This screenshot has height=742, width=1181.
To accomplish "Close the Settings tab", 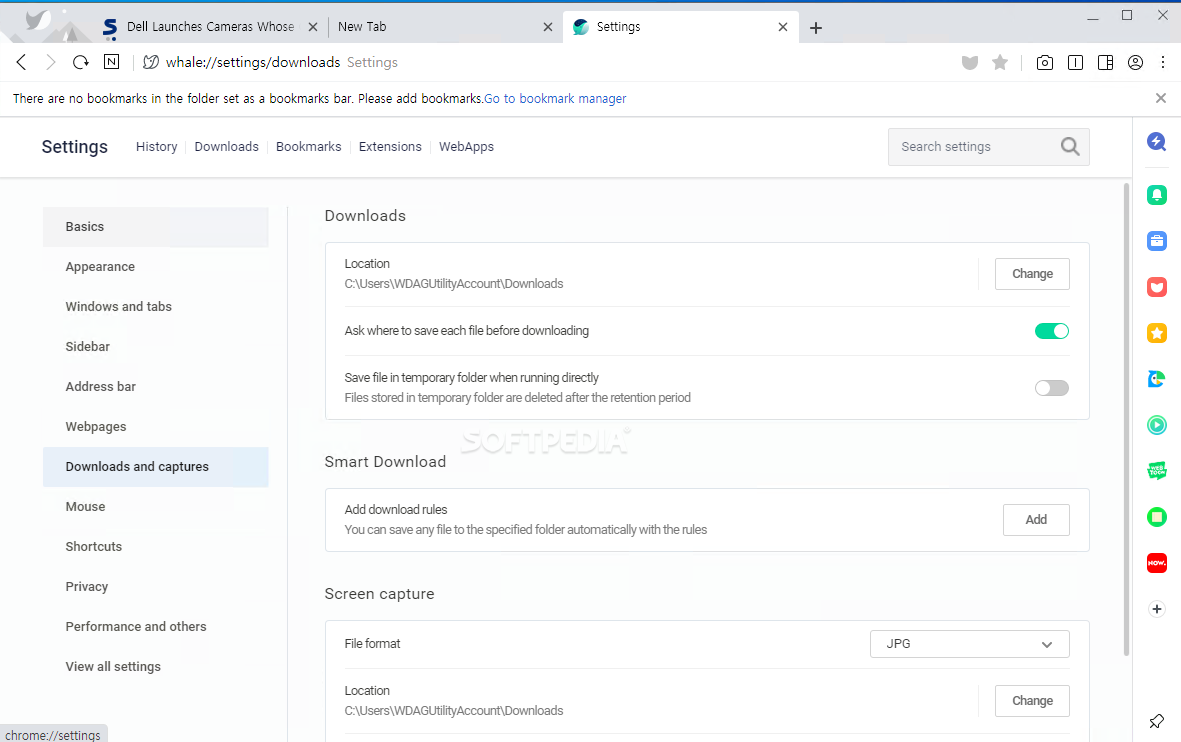I will click(x=783, y=27).
